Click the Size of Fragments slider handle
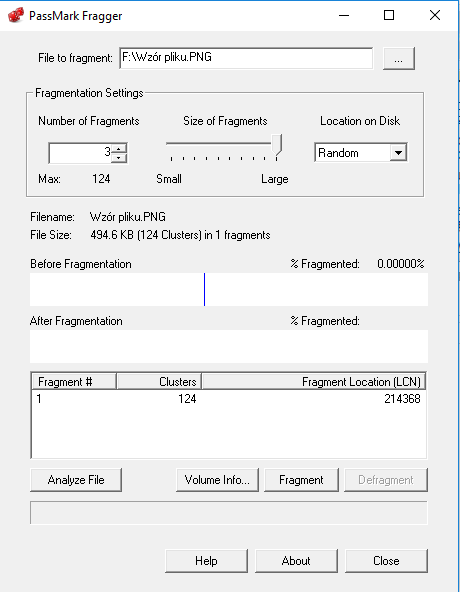Image resolution: width=460 pixels, height=592 pixels. point(277,145)
